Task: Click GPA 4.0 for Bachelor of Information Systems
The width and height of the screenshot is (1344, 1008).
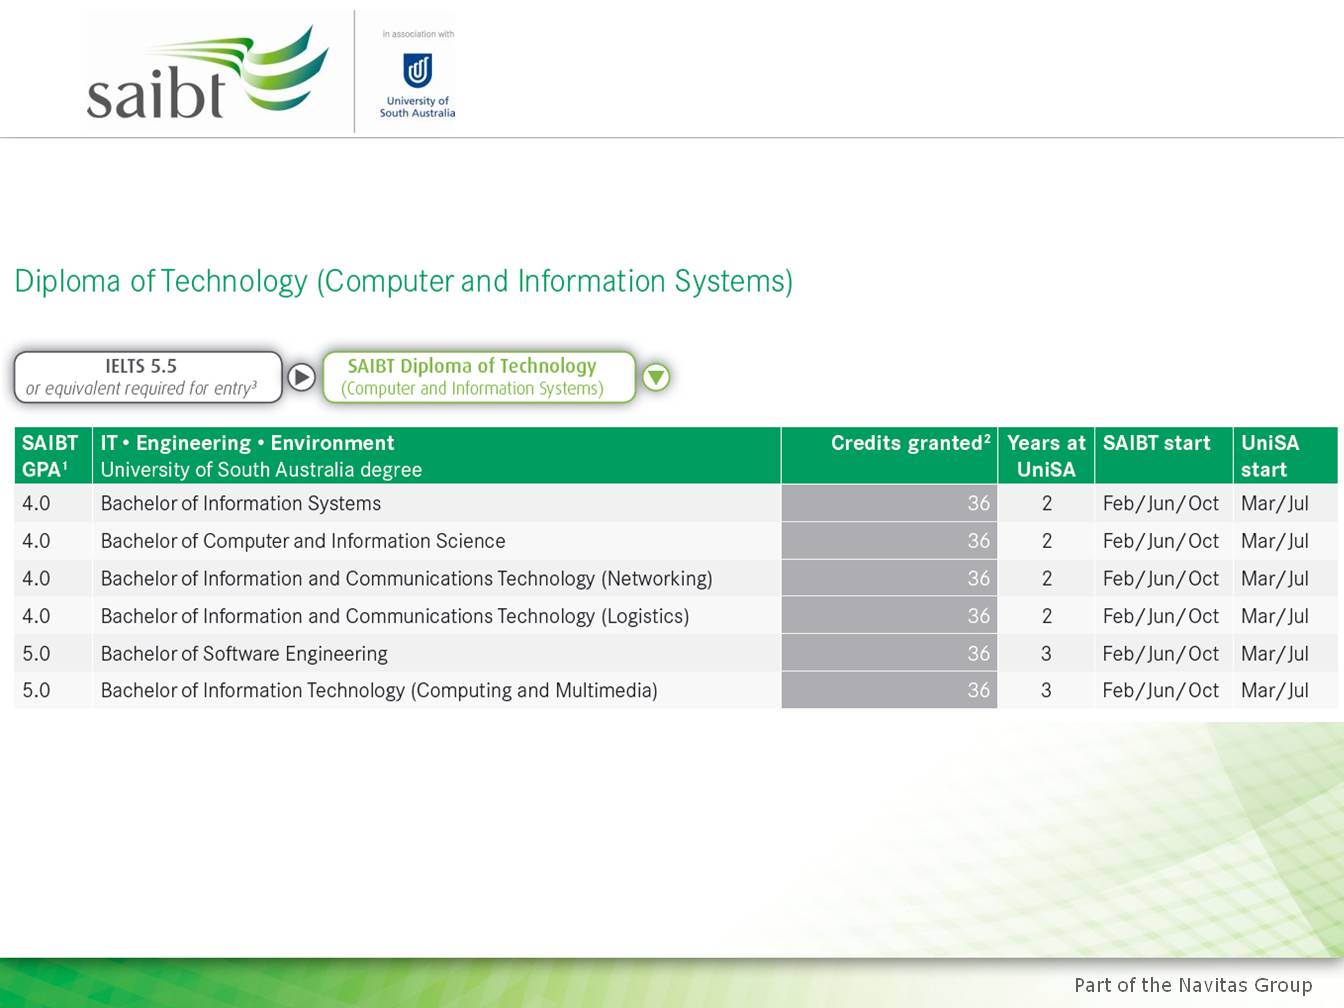Action: coord(36,504)
